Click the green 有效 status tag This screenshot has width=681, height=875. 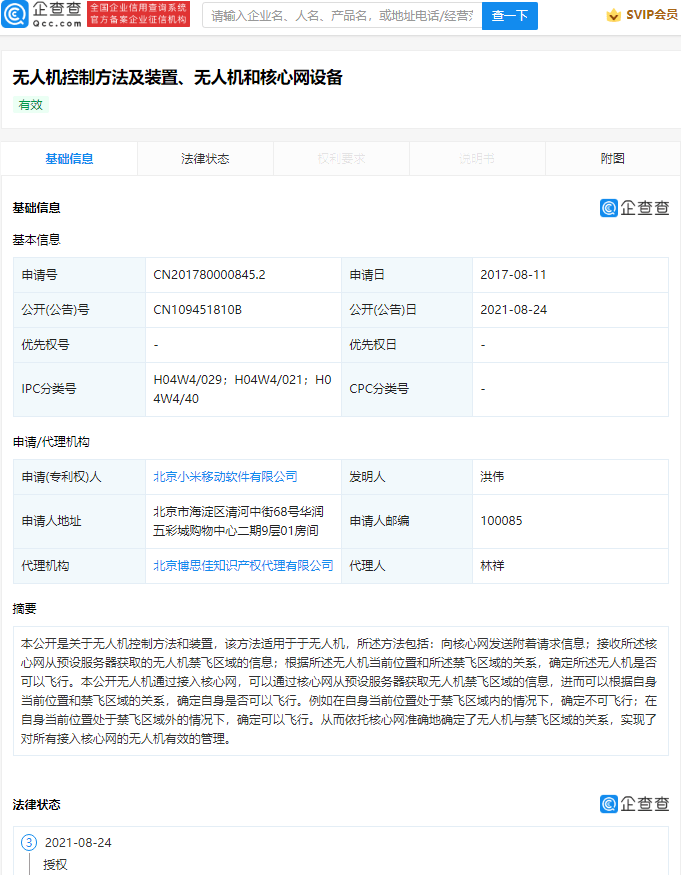pyautogui.click(x=30, y=105)
